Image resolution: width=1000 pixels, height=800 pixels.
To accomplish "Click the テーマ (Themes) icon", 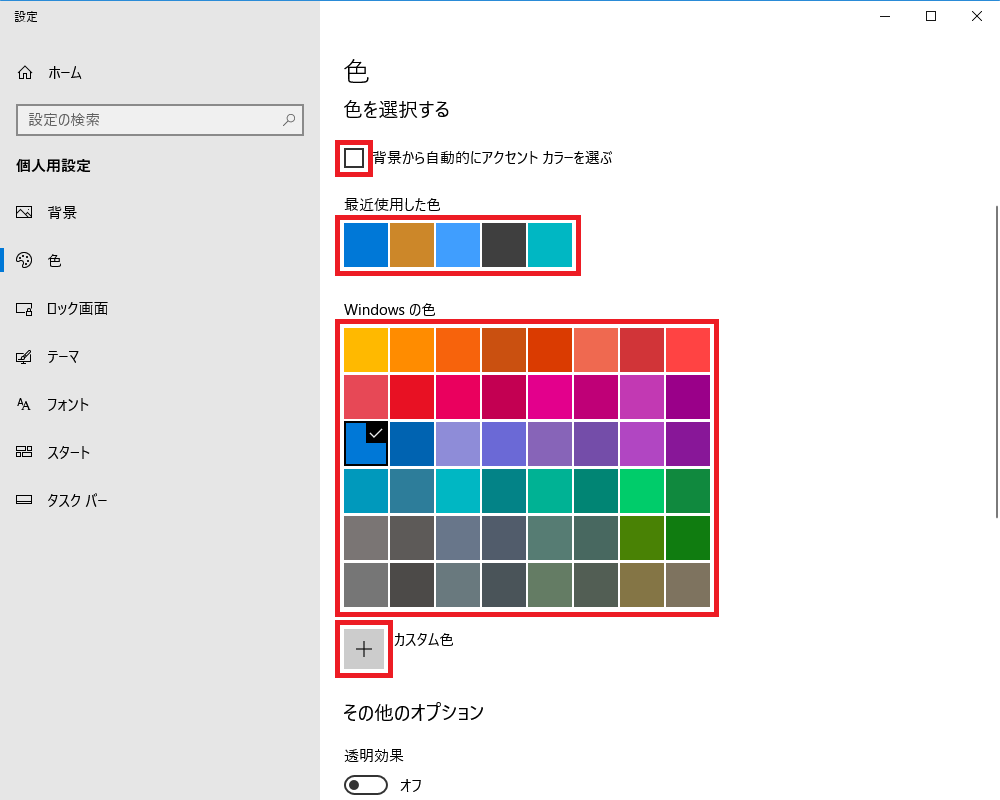I will pyautogui.click(x=25, y=357).
